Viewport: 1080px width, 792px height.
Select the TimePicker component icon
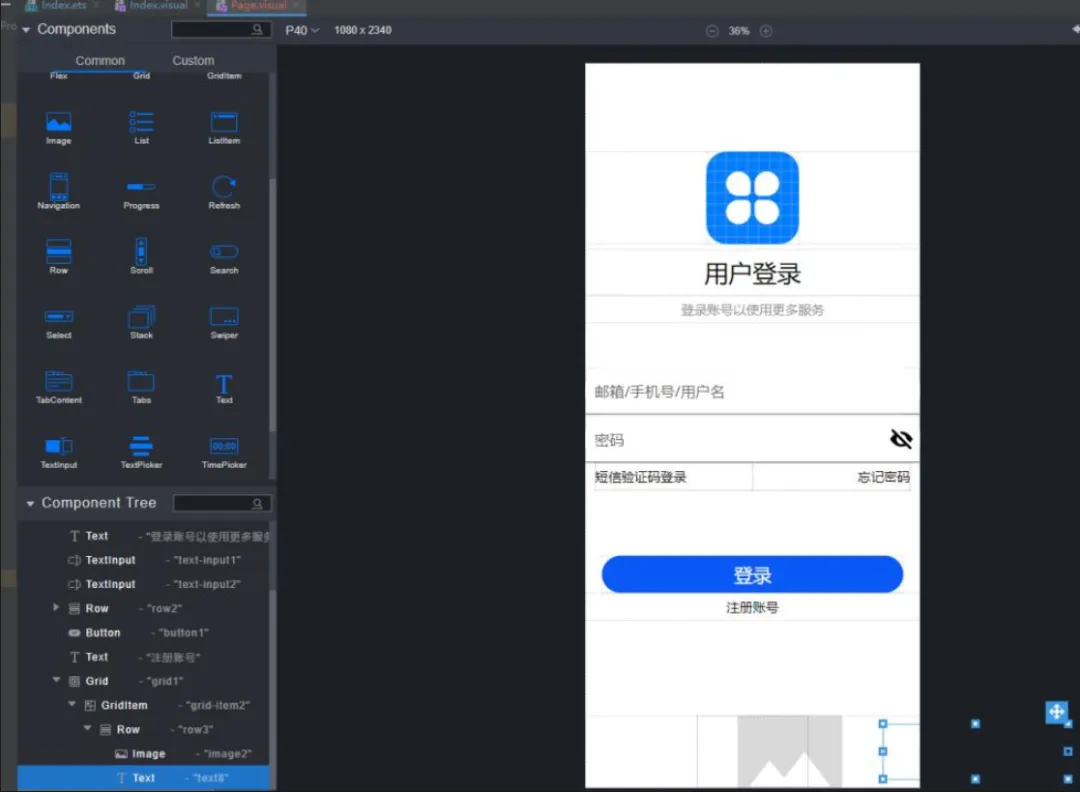[224, 446]
